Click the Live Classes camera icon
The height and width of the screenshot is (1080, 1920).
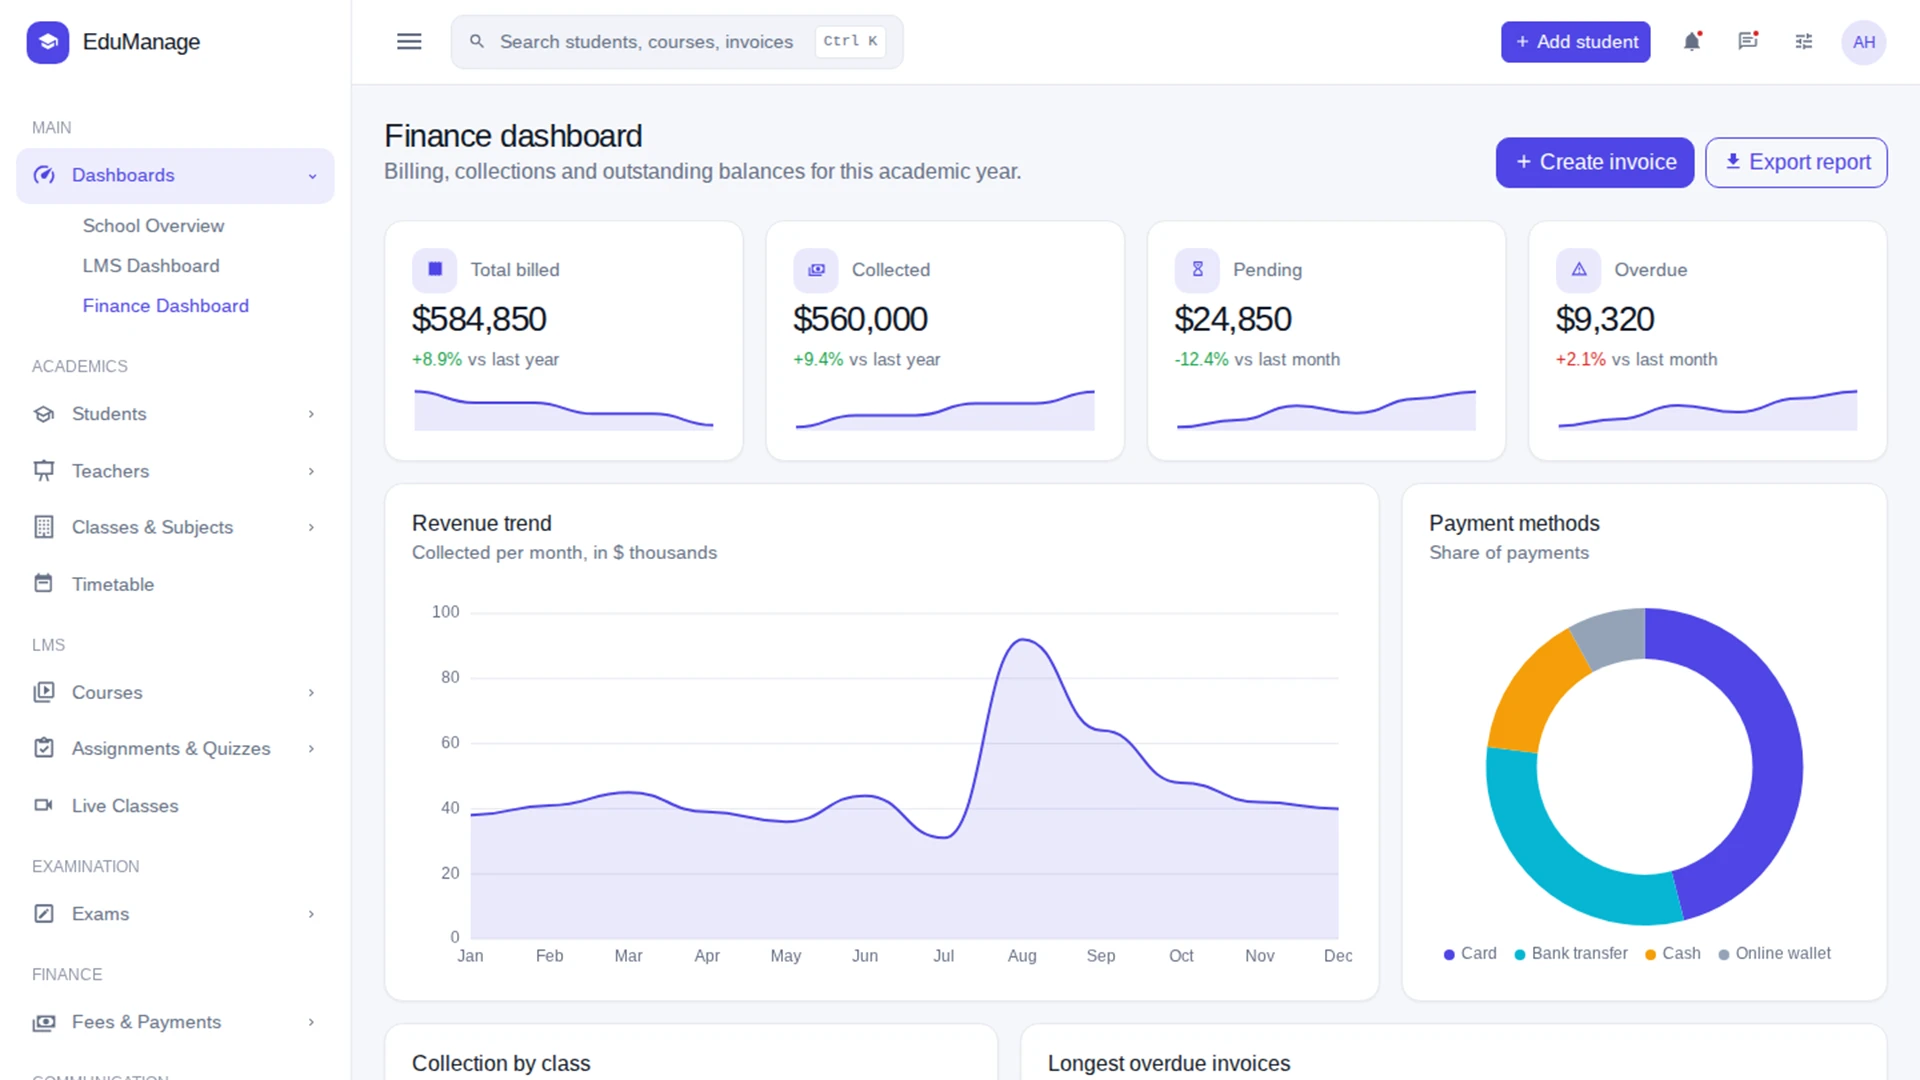tap(43, 805)
